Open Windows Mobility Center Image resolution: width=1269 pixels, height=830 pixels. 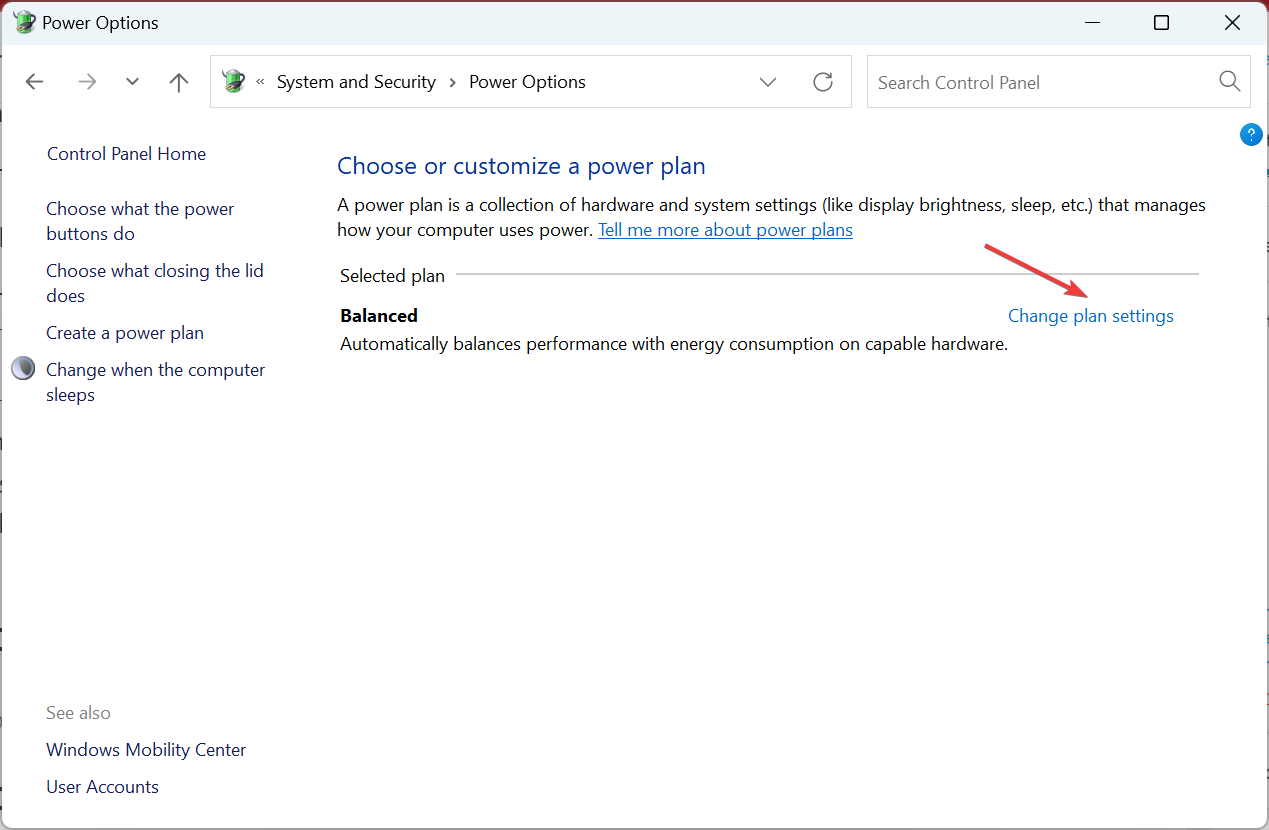(x=146, y=750)
